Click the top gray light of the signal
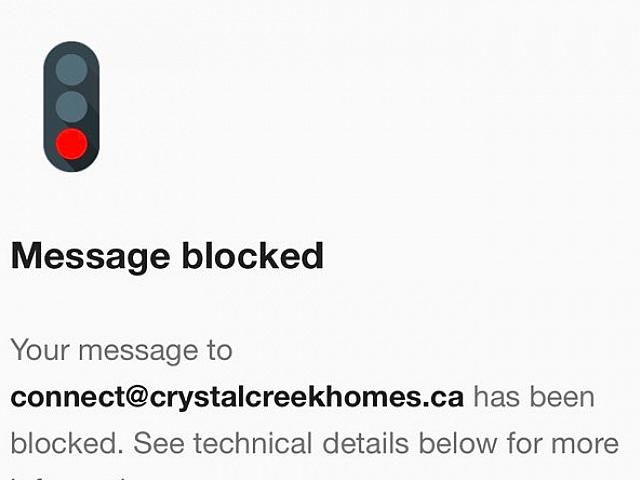 point(71,69)
